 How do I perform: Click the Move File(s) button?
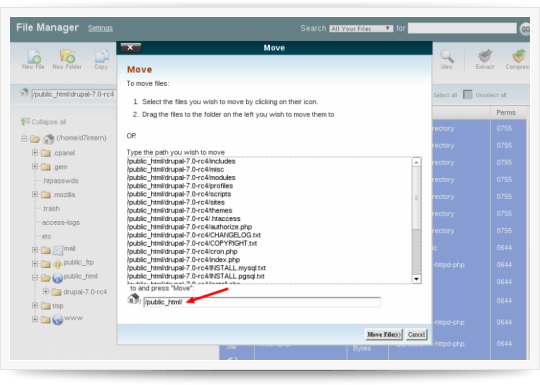click(x=384, y=334)
